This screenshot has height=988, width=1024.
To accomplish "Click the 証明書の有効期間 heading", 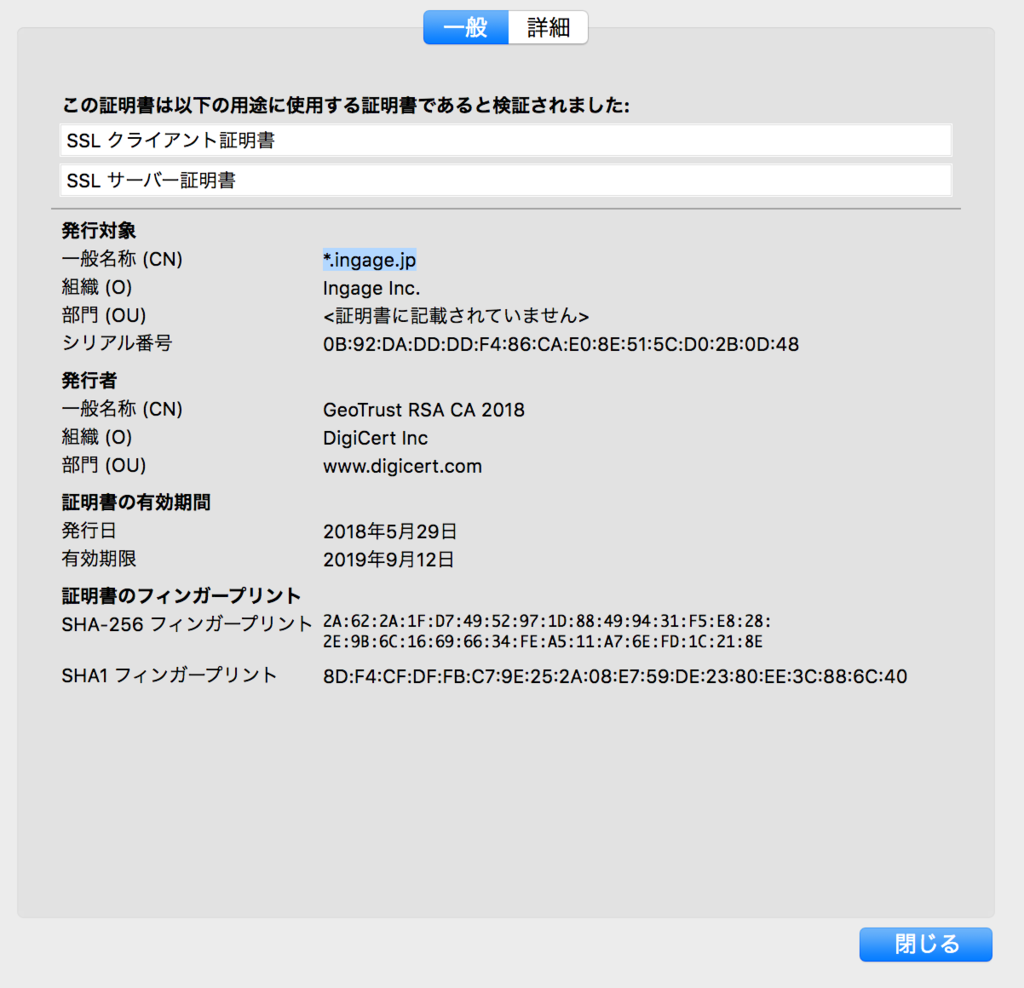I will pos(136,502).
